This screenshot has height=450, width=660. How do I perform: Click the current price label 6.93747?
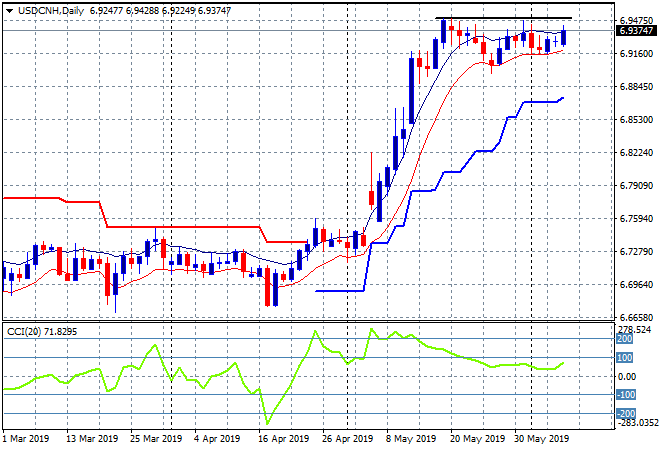[636, 31]
